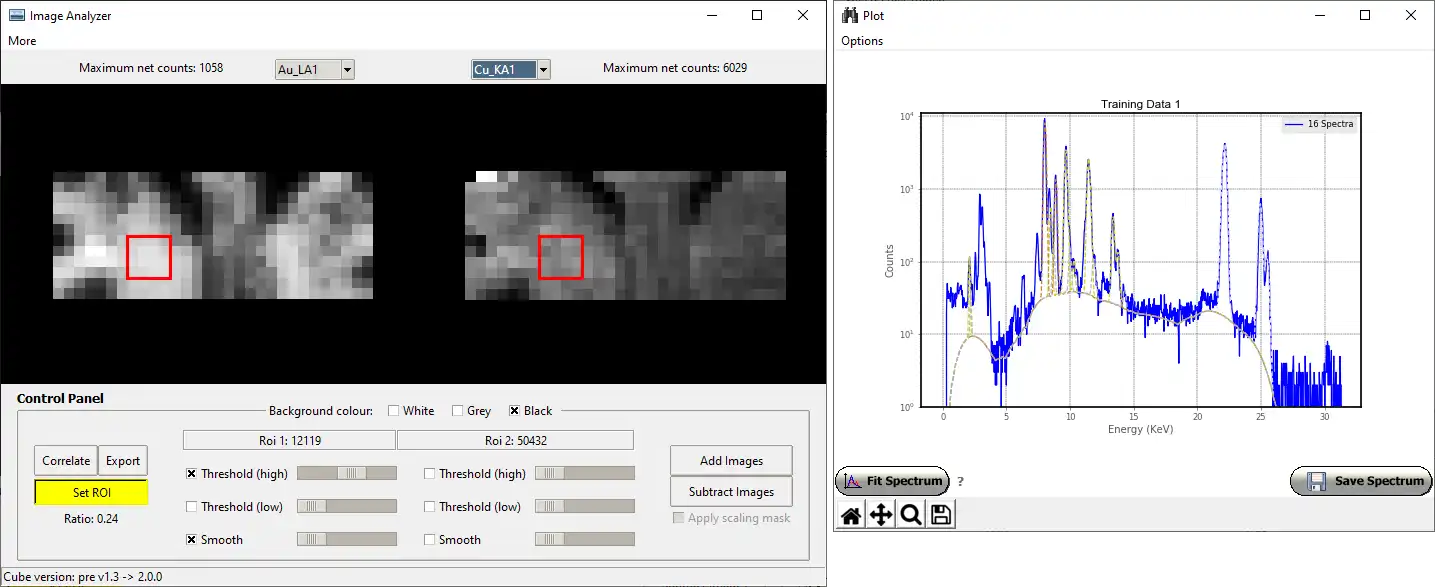The image size is (1435, 587).
Task: Enable Threshold (low) for Roi 2
Action: click(x=430, y=507)
